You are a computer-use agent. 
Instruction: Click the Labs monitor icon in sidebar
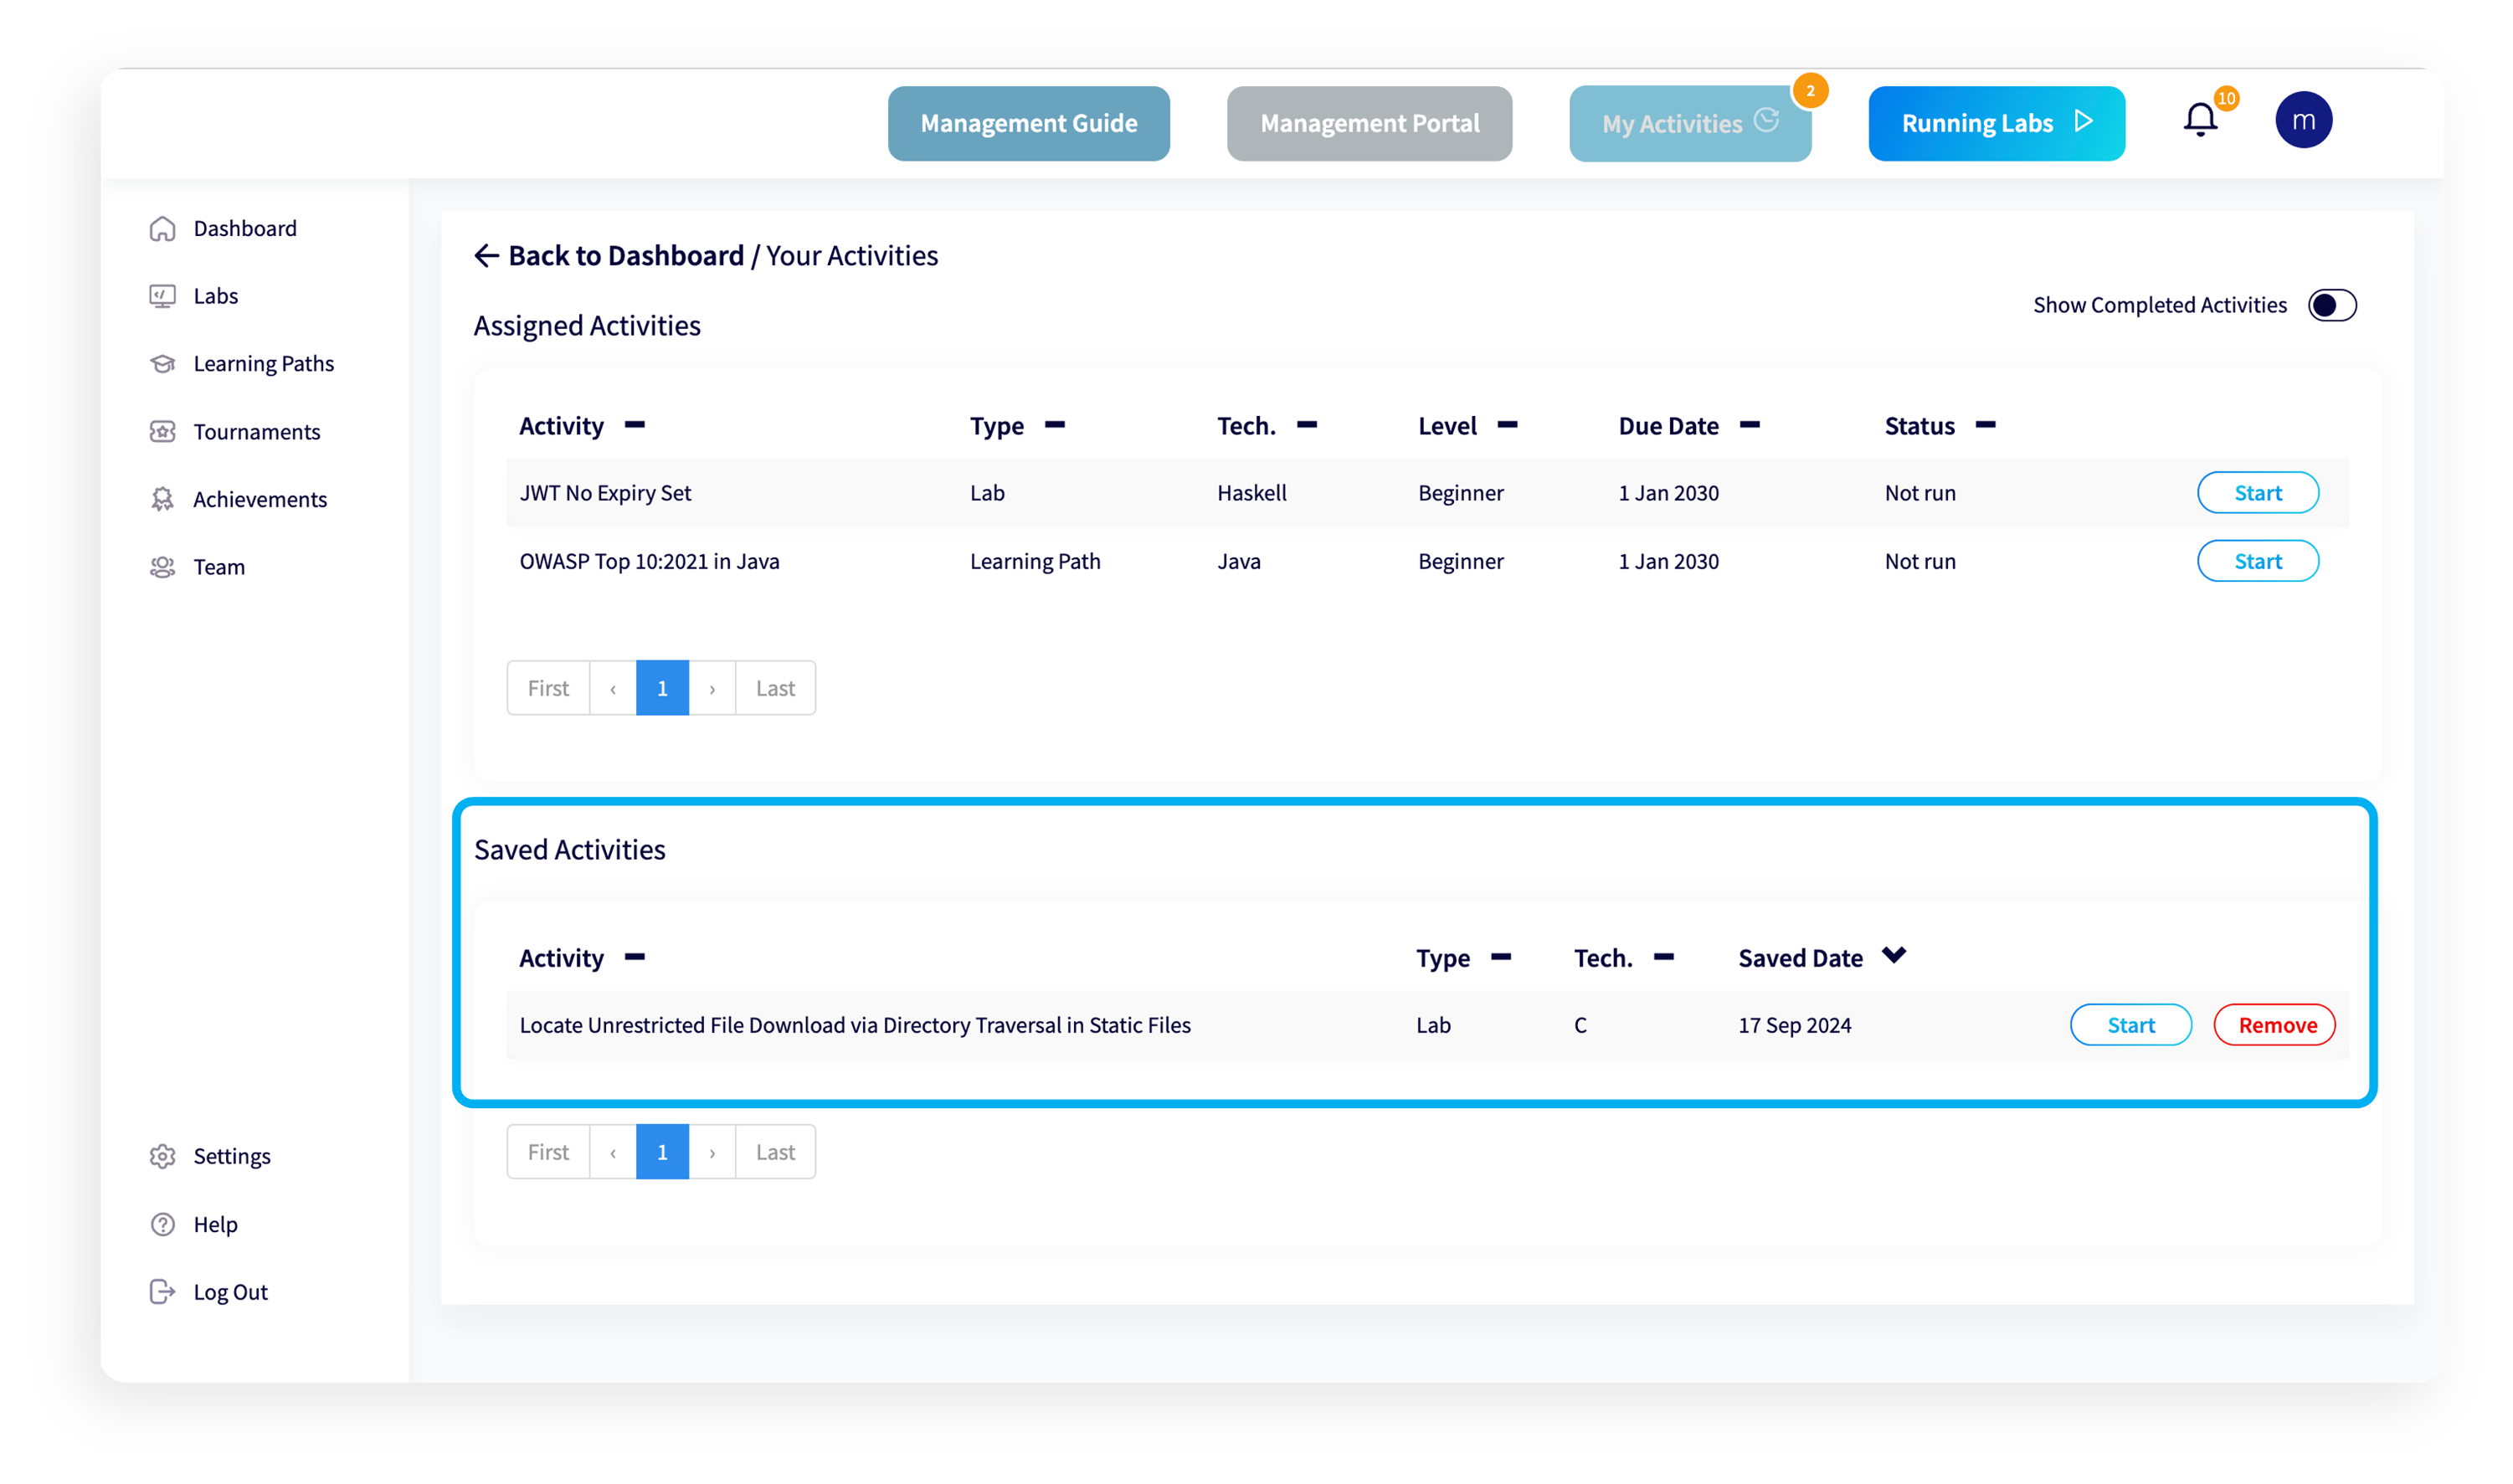(x=162, y=297)
